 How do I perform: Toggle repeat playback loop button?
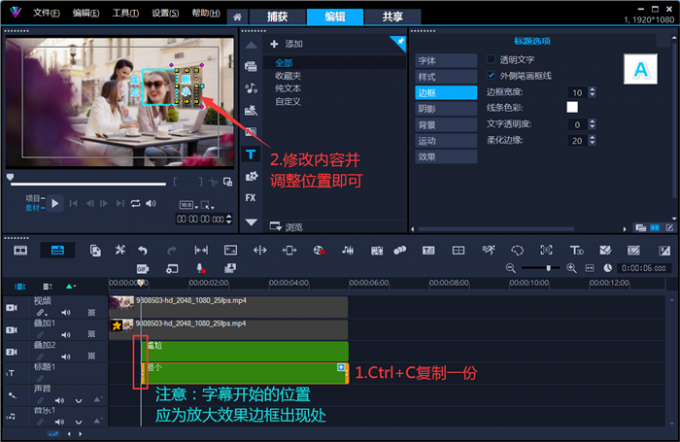tap(135, 203)
